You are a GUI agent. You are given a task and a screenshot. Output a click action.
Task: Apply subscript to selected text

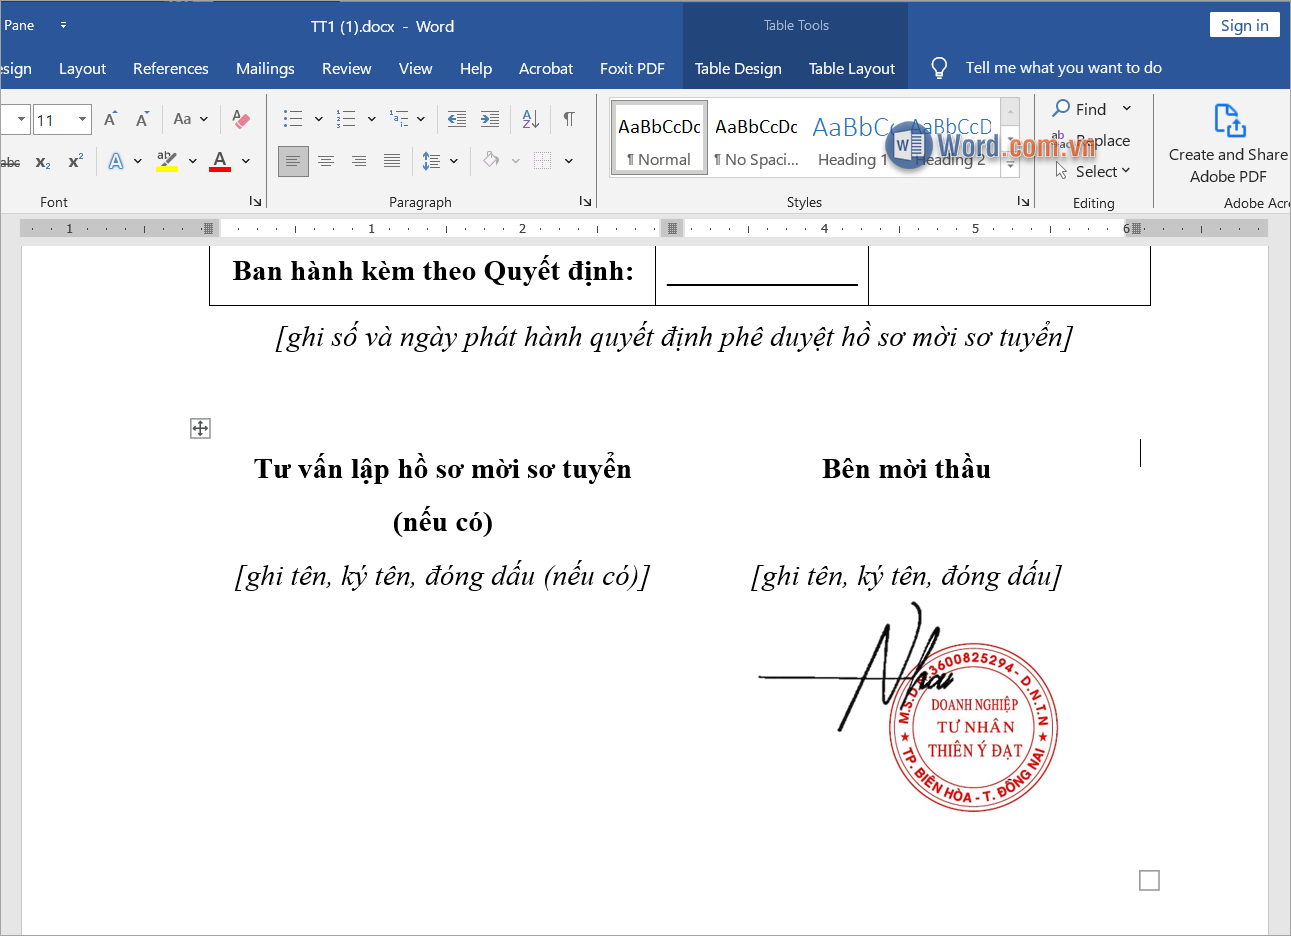(42, 161)
